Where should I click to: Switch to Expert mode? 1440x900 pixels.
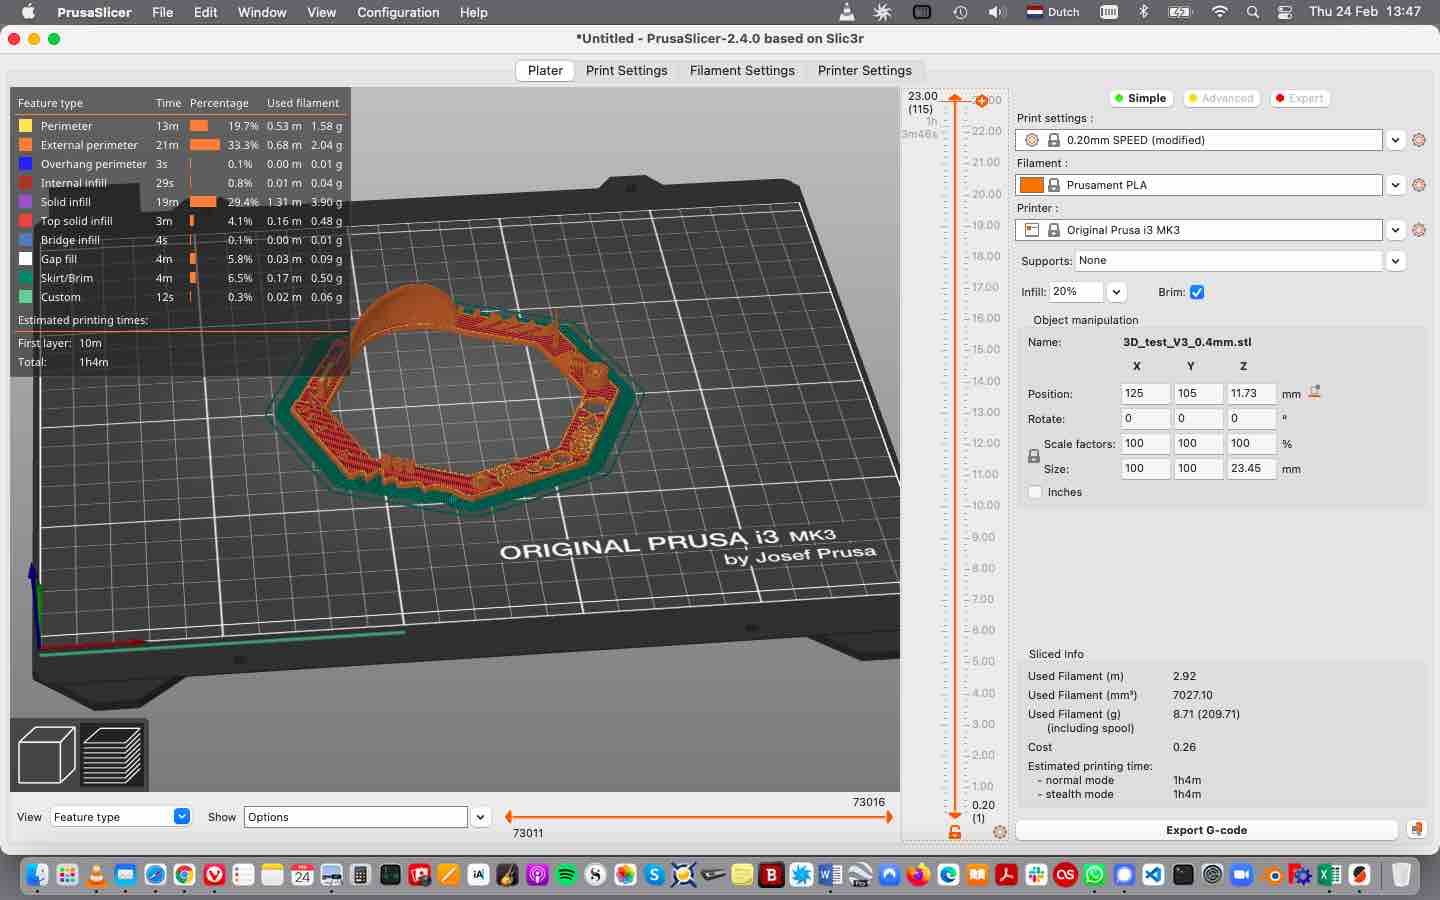click(x=1298, y=98)
